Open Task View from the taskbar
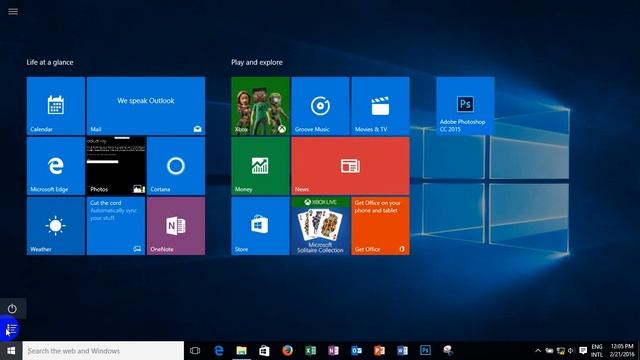Screen dimensions: 640x360 point(195,351)
